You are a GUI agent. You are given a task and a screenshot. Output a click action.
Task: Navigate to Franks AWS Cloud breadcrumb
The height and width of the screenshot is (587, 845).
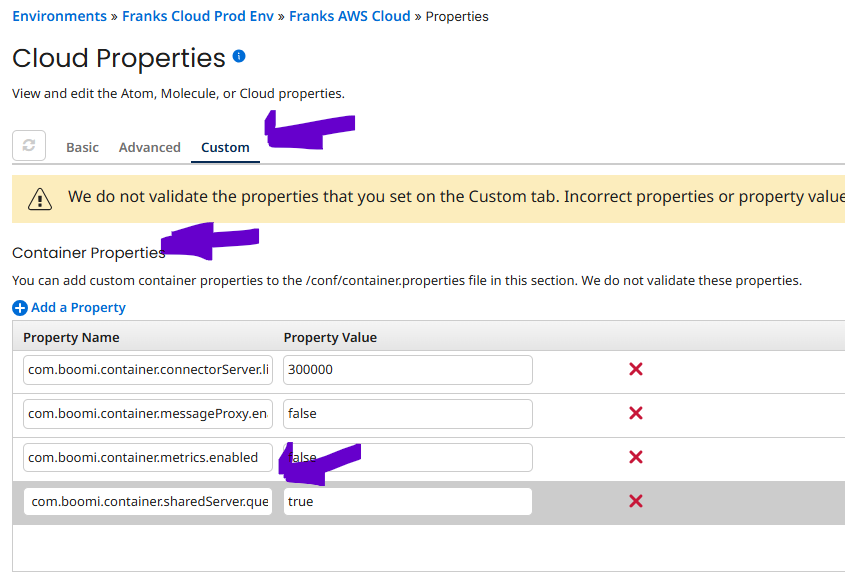click(350, 16)
